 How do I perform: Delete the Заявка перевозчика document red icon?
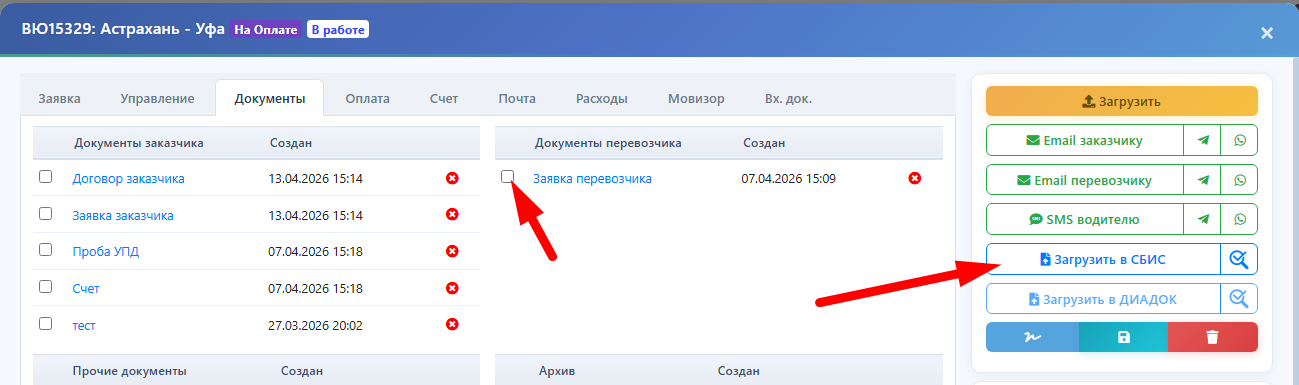coord(914,178)
